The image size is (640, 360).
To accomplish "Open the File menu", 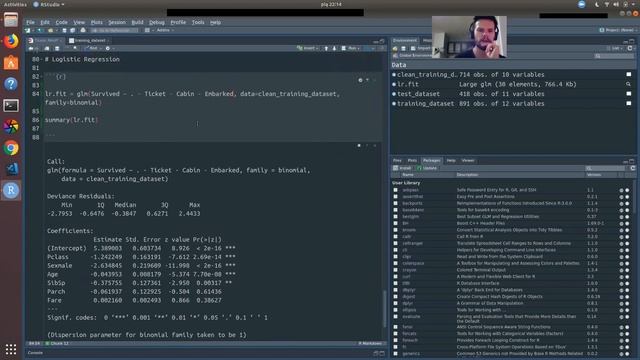I will click(x=31, y=22).
